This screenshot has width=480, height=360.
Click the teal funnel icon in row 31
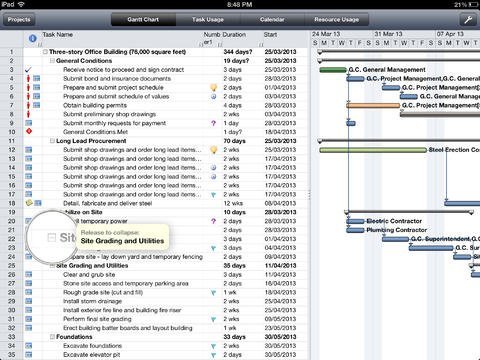pyautogui.click(x=214, y=319)
